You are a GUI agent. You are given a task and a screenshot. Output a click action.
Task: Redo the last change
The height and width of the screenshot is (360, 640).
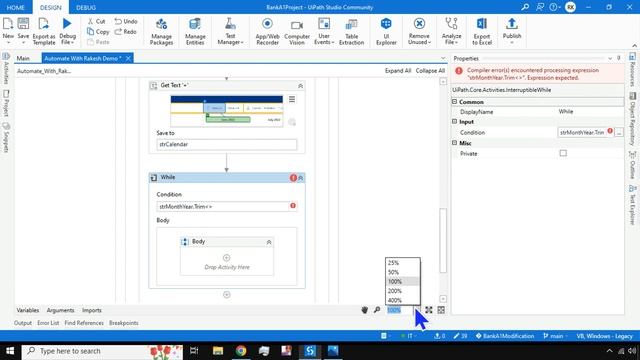pyautogui.click(x=126, y=31)
